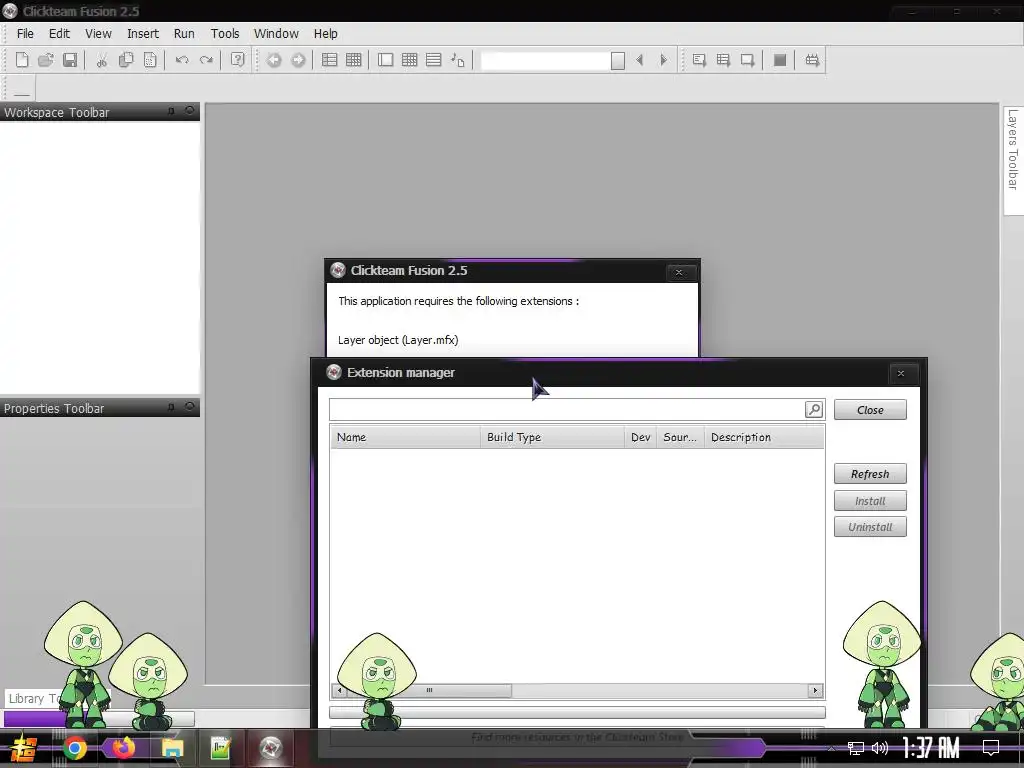Click the Event editor grid icon
This screenshot has height=768, width=1024.
pyautogui.click(x=409, y=60)
